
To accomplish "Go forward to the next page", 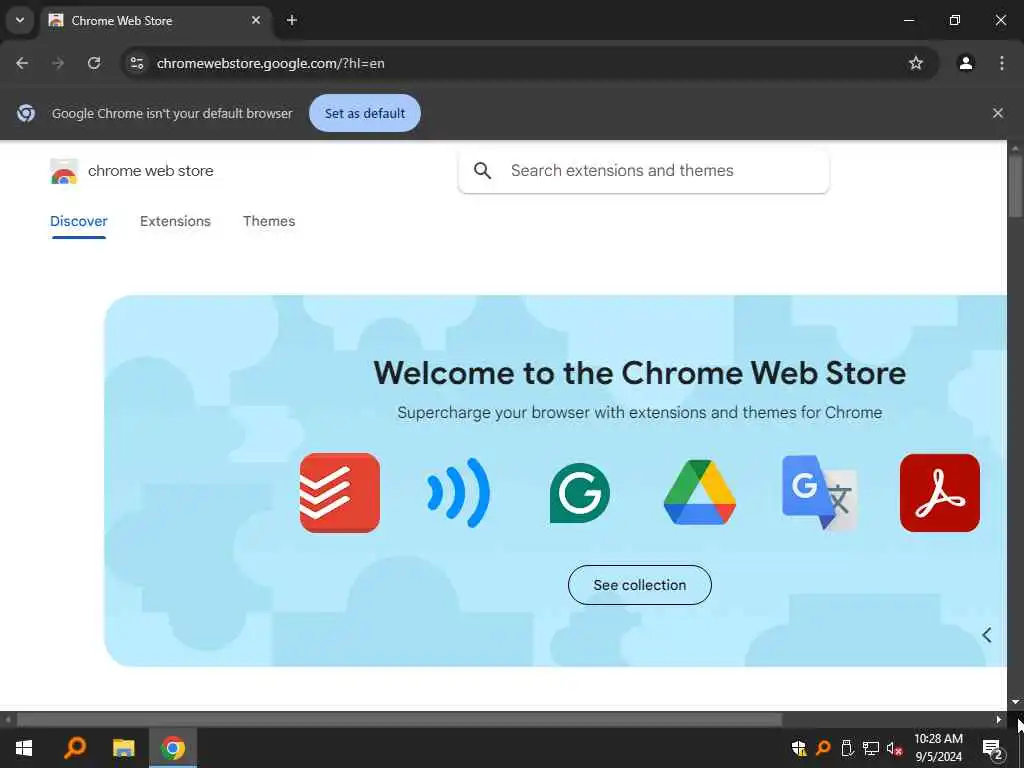I will 58,63.
